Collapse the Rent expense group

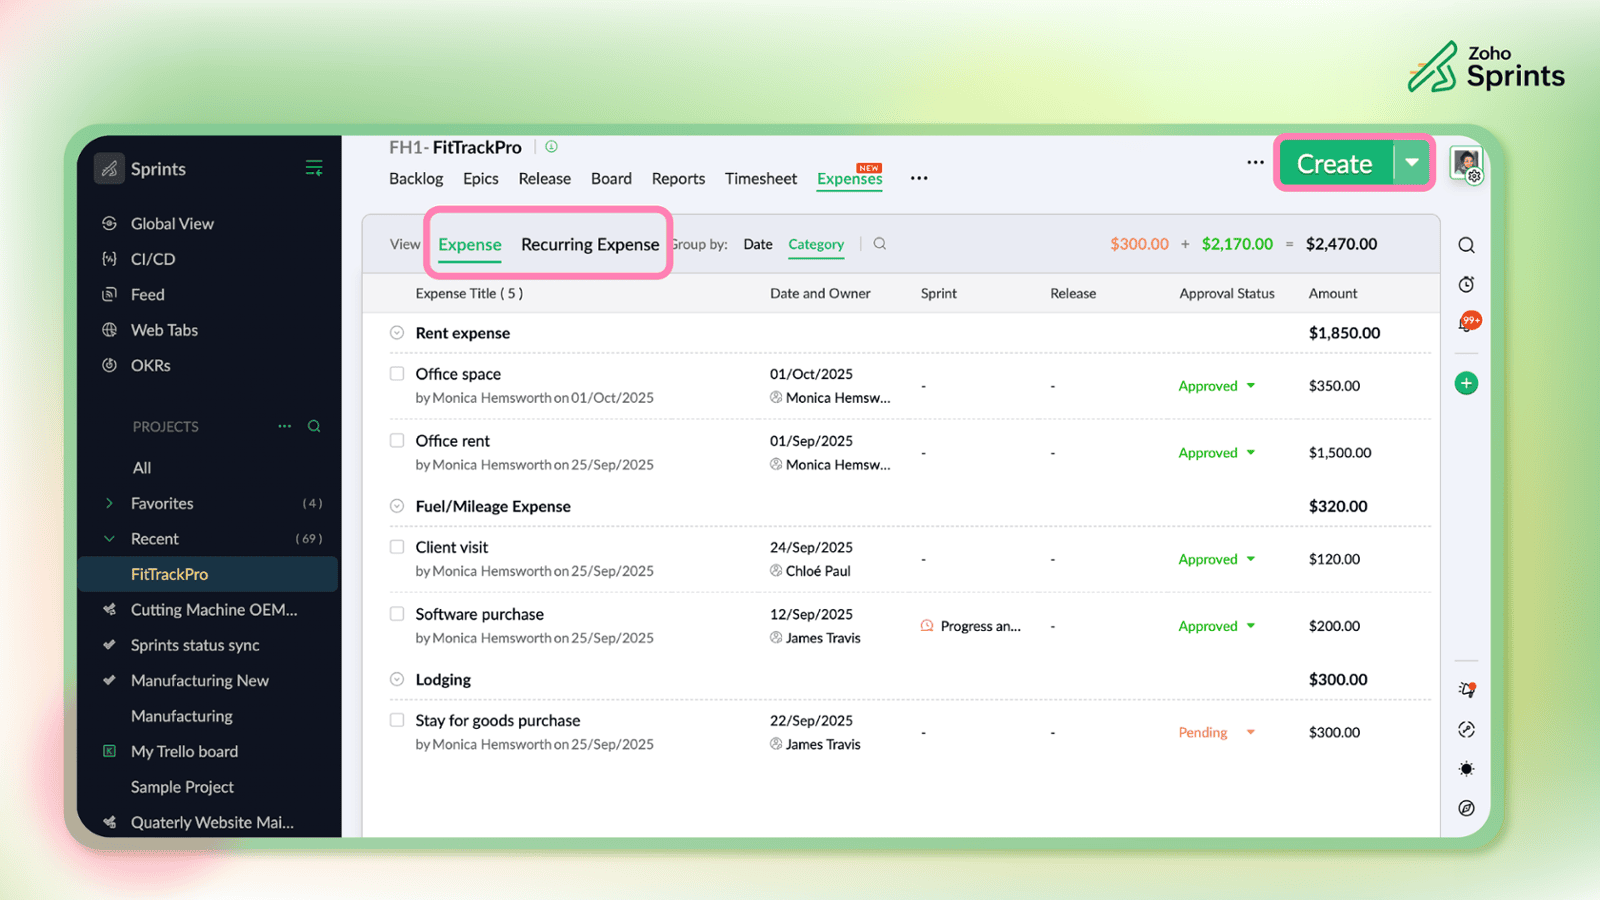click(397, 333)
